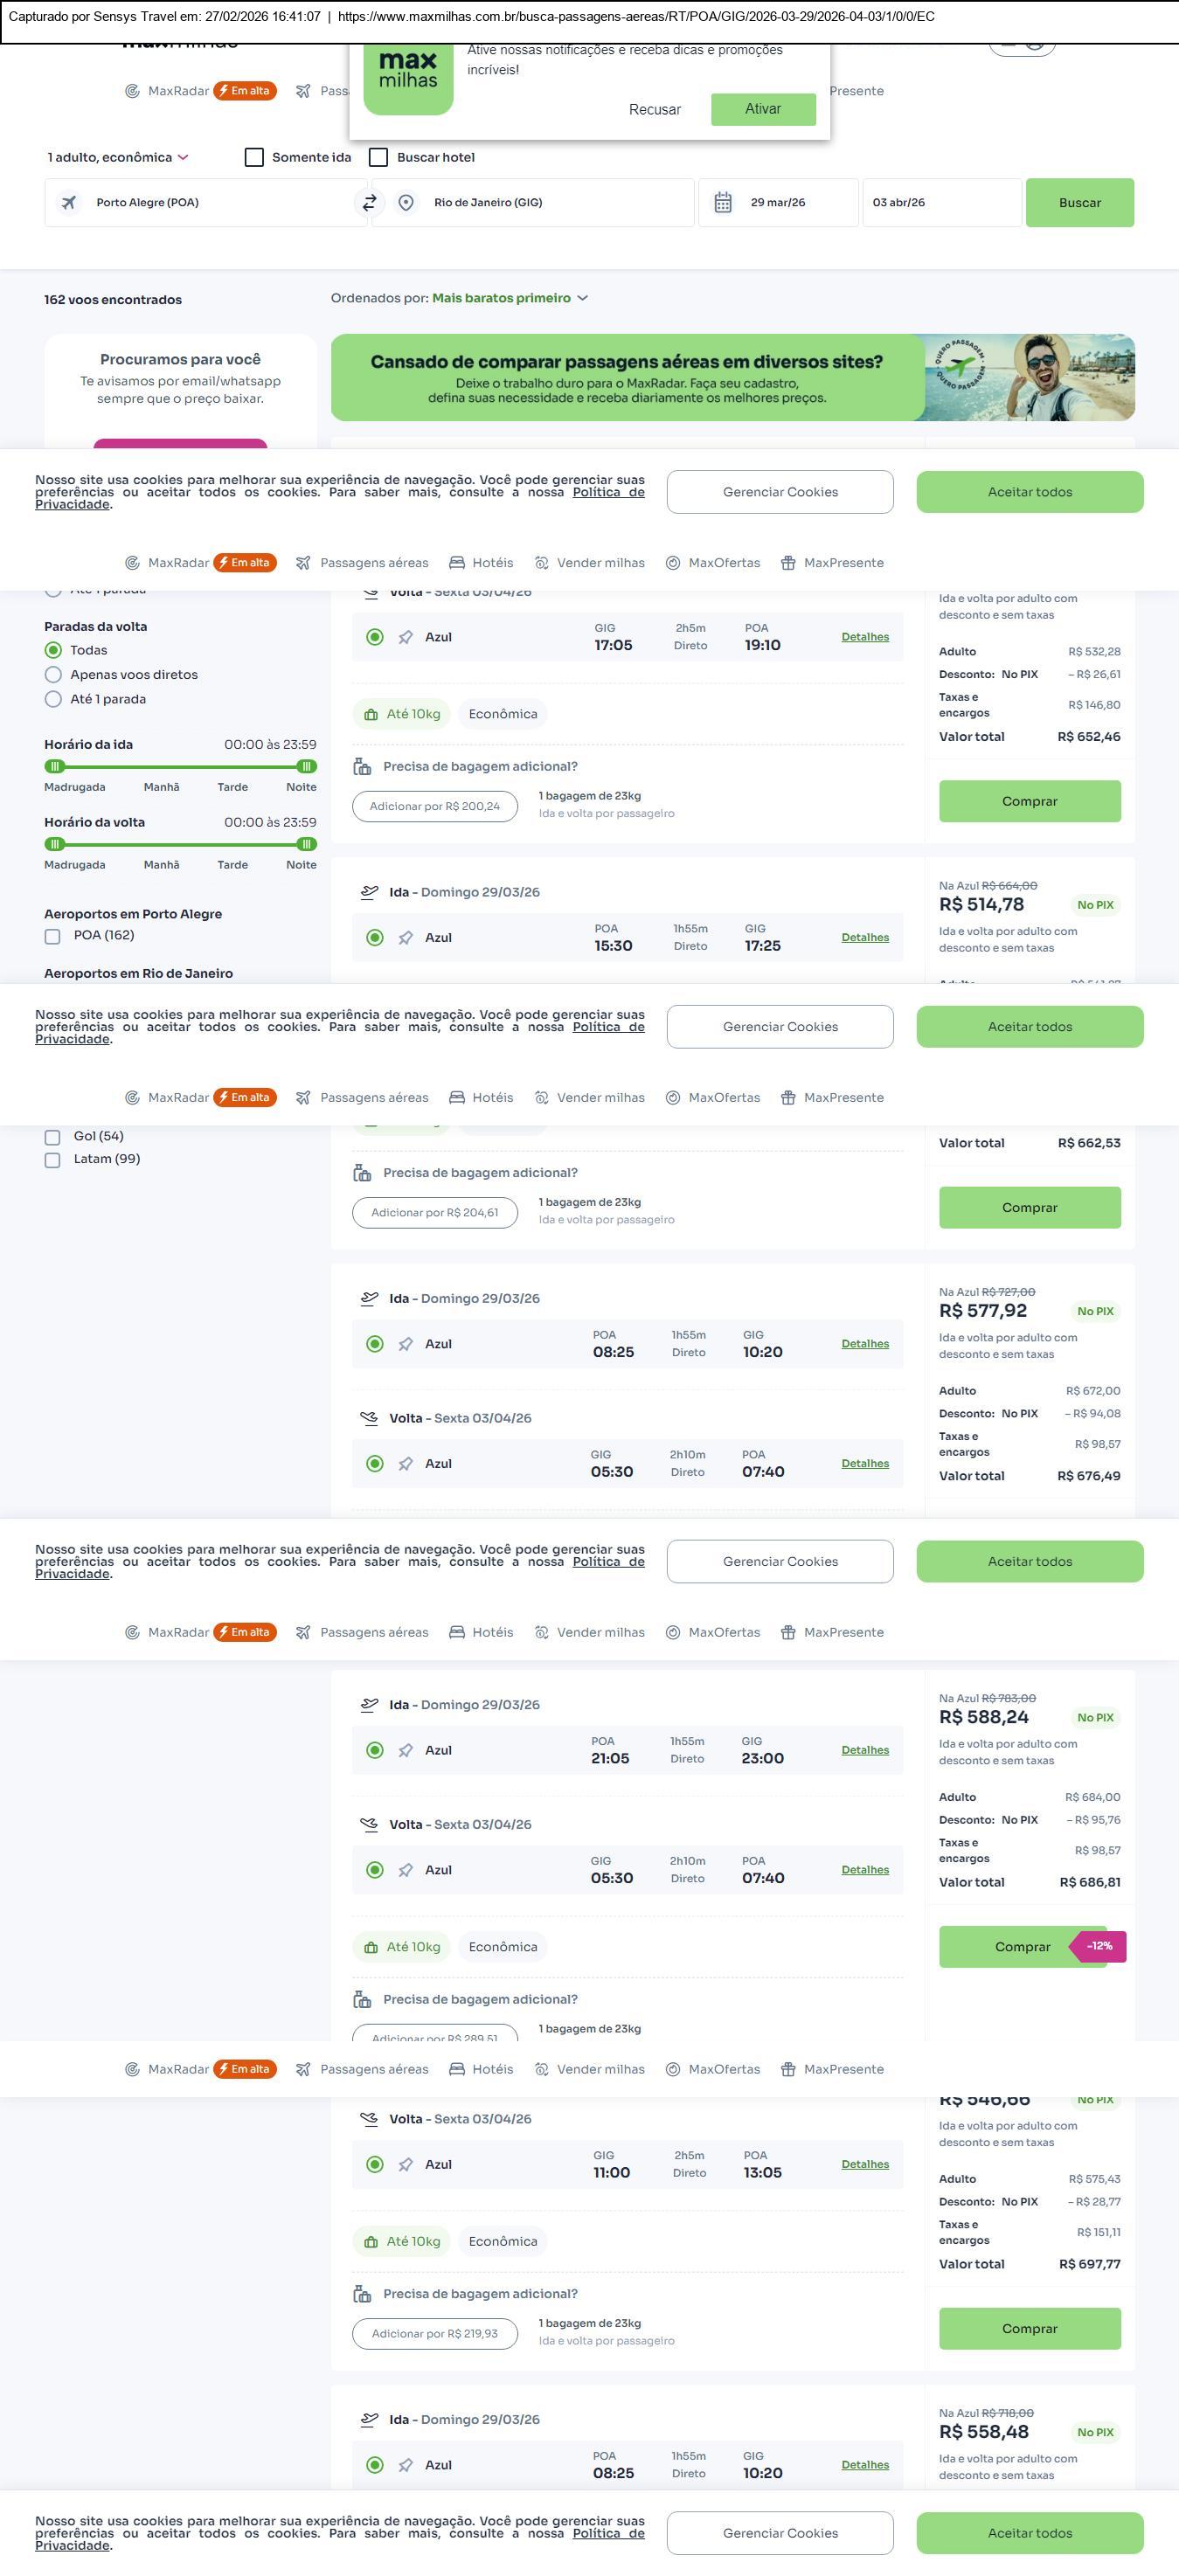
Task: Check the 'Somente ida' checkbox
Action: [x=255, y=158]
